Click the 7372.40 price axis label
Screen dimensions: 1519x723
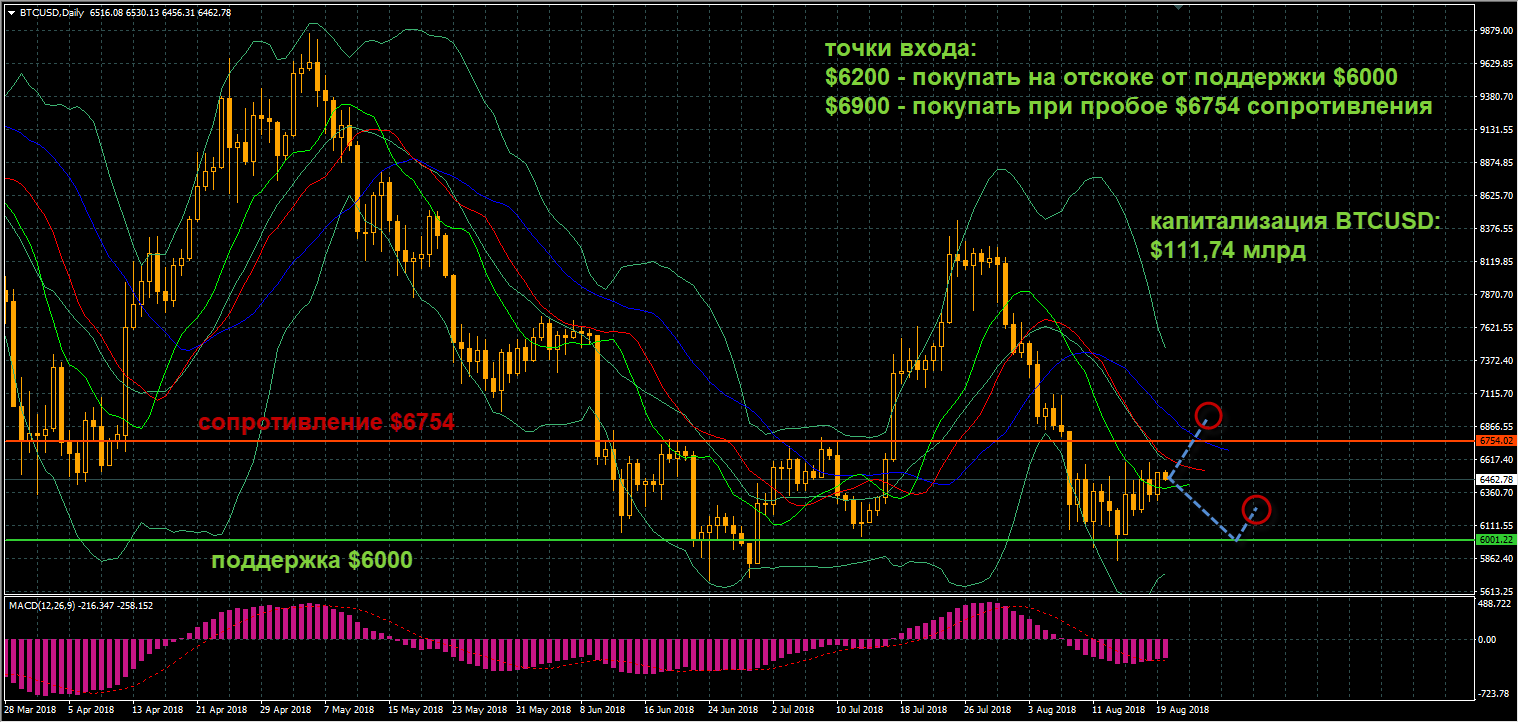[x=1497, y=361]
